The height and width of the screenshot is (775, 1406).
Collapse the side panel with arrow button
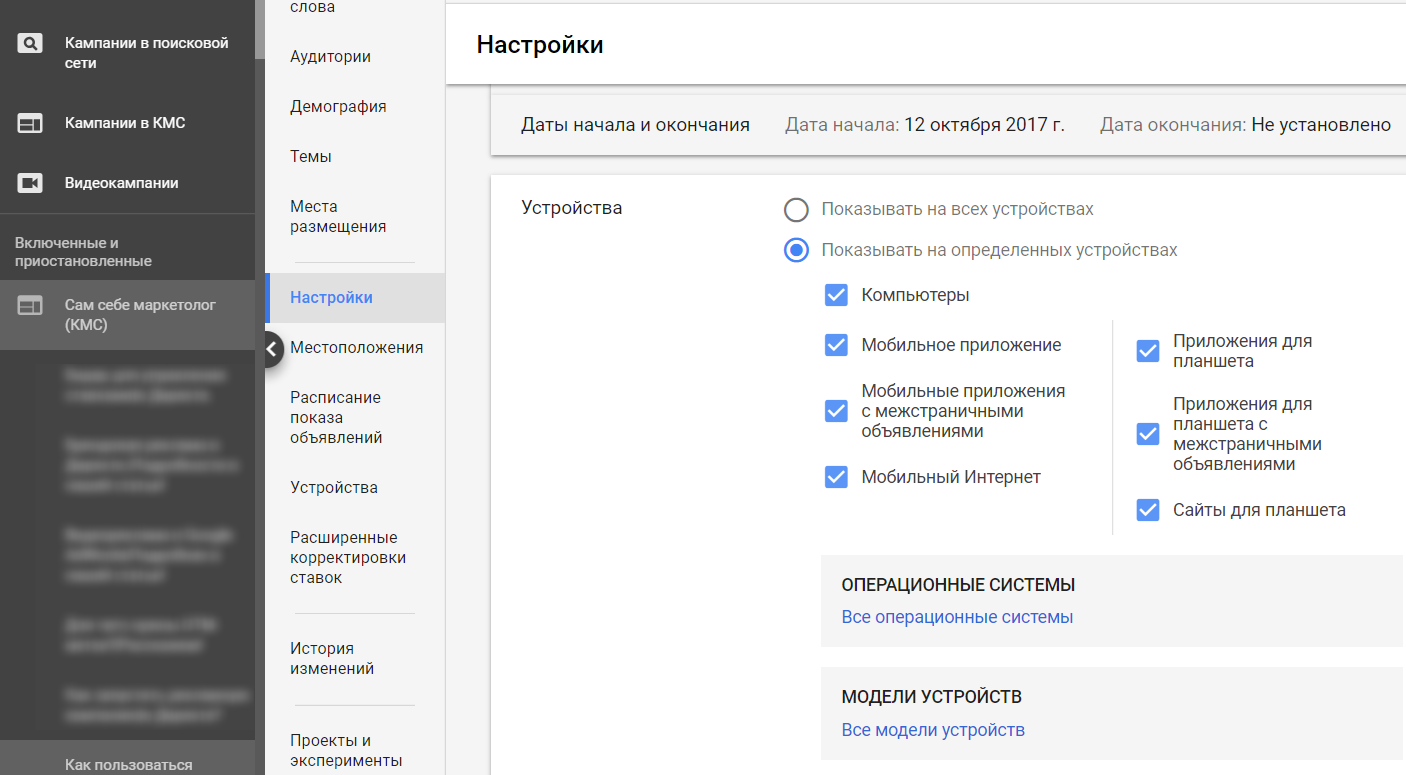pyautogui.click(x=272, y=349)
